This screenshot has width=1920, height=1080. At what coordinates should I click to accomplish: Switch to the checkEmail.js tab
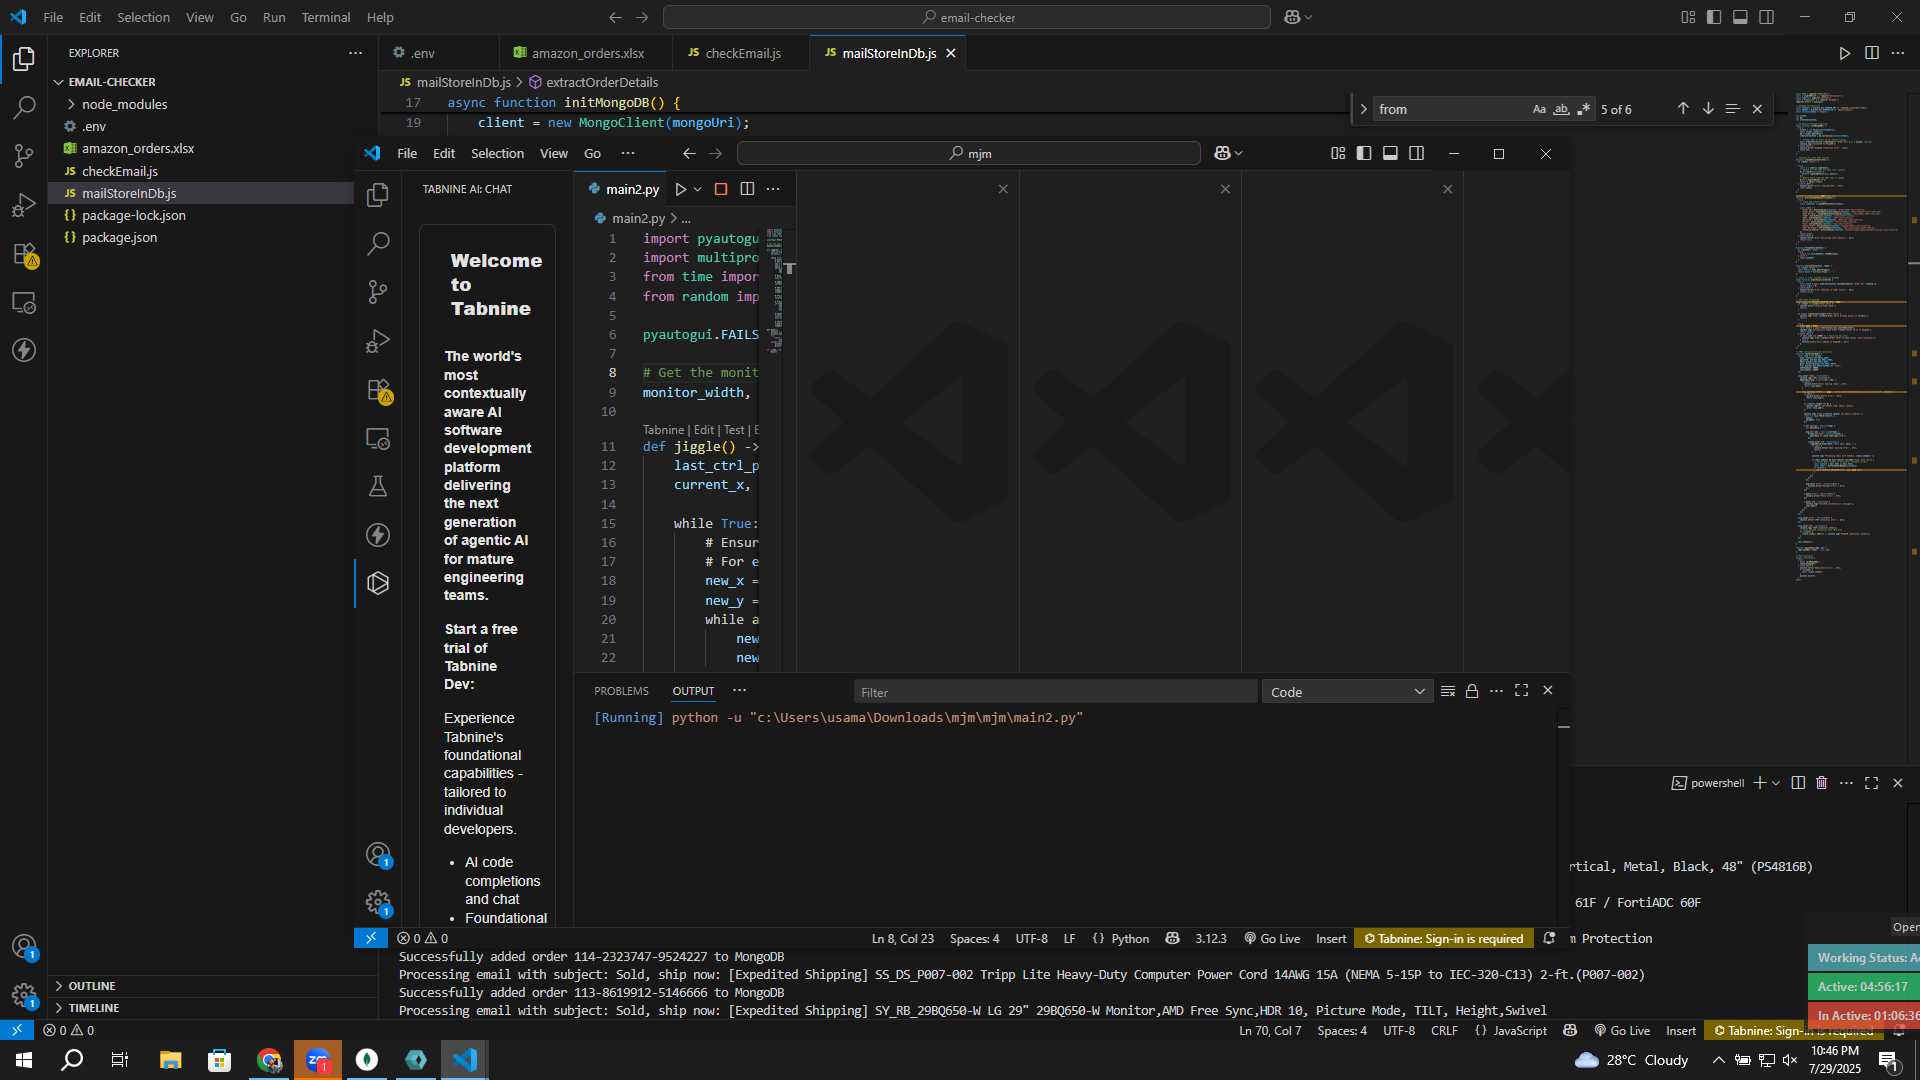point(742,53)
